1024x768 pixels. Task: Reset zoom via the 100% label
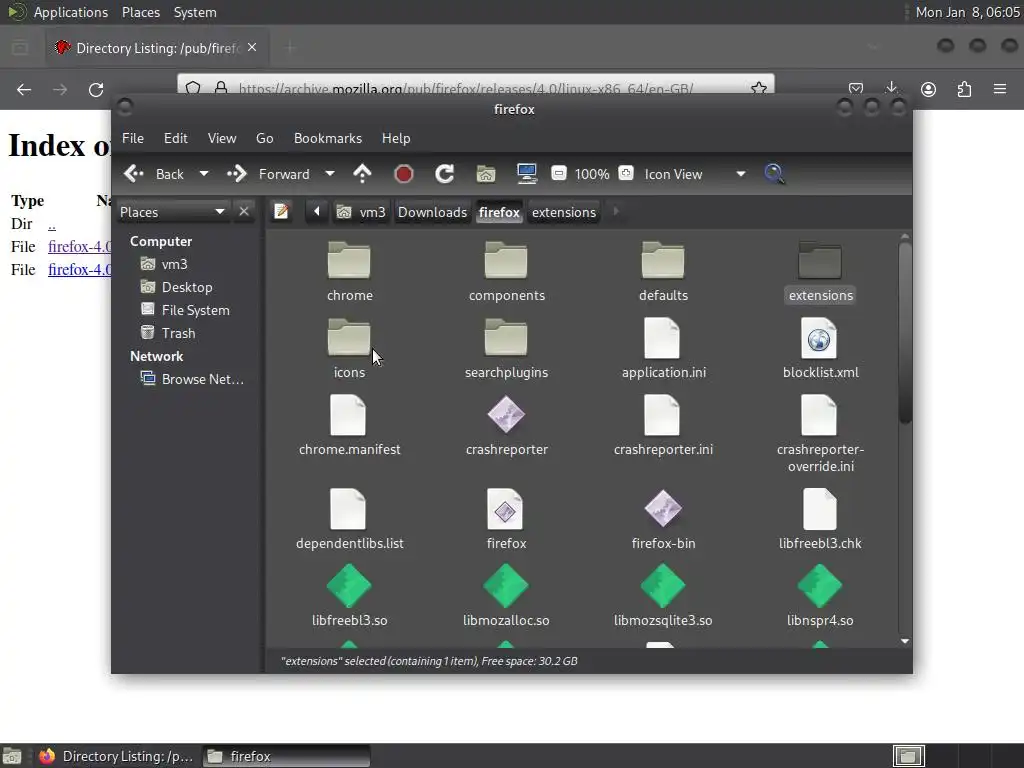click(592, 174)
